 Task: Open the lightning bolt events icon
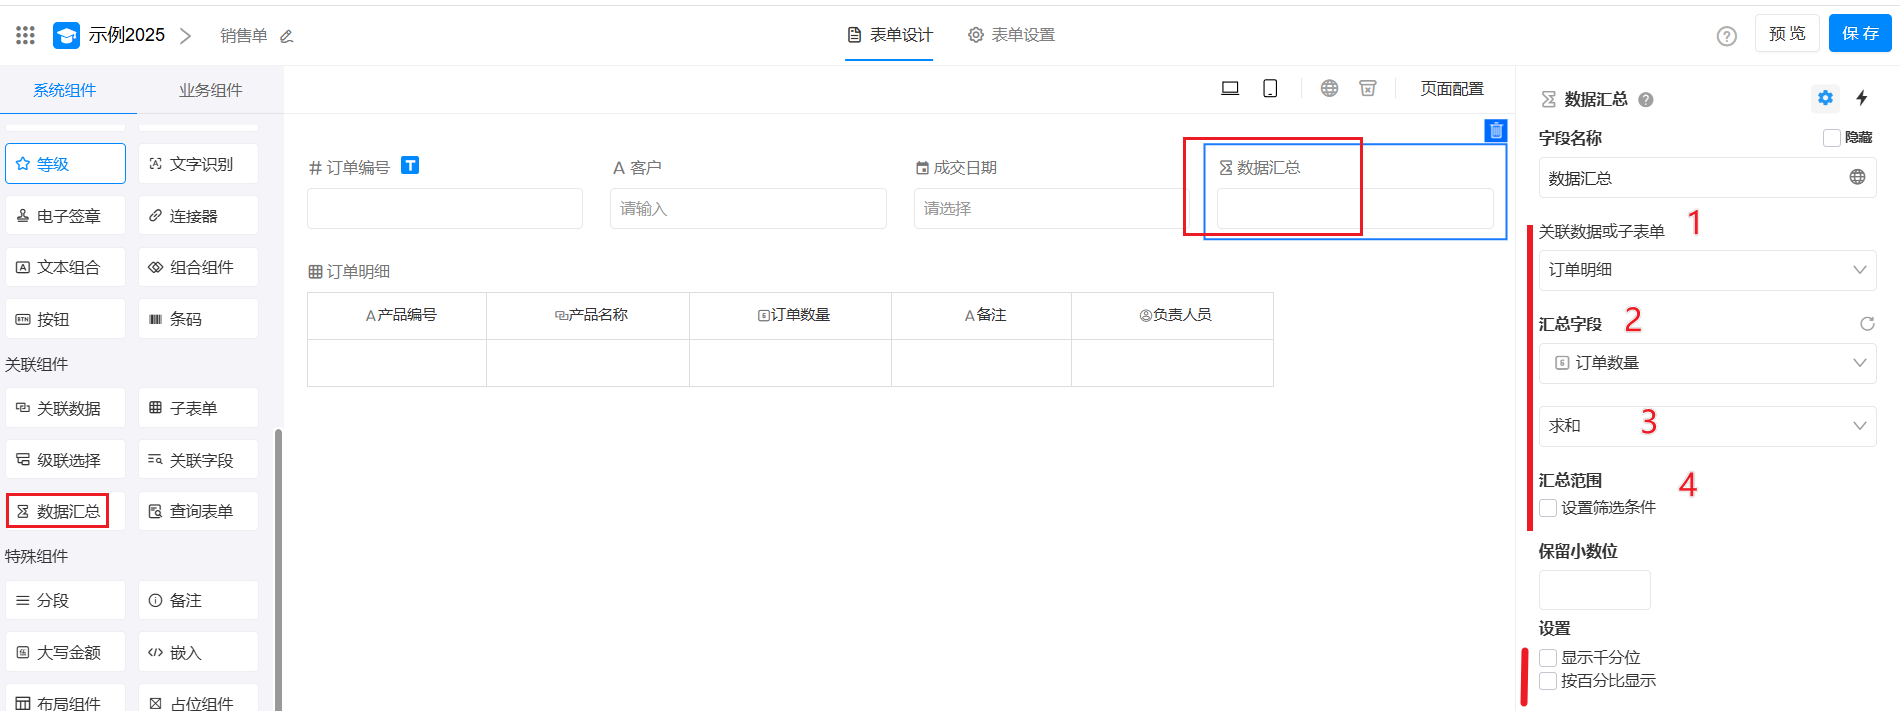tap(1862, 98)
